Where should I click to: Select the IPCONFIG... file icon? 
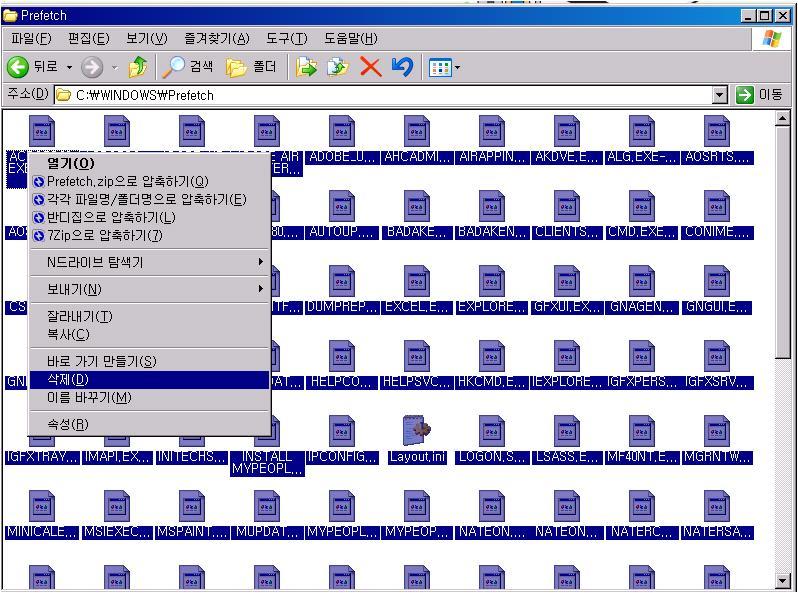tap(341, 431)
